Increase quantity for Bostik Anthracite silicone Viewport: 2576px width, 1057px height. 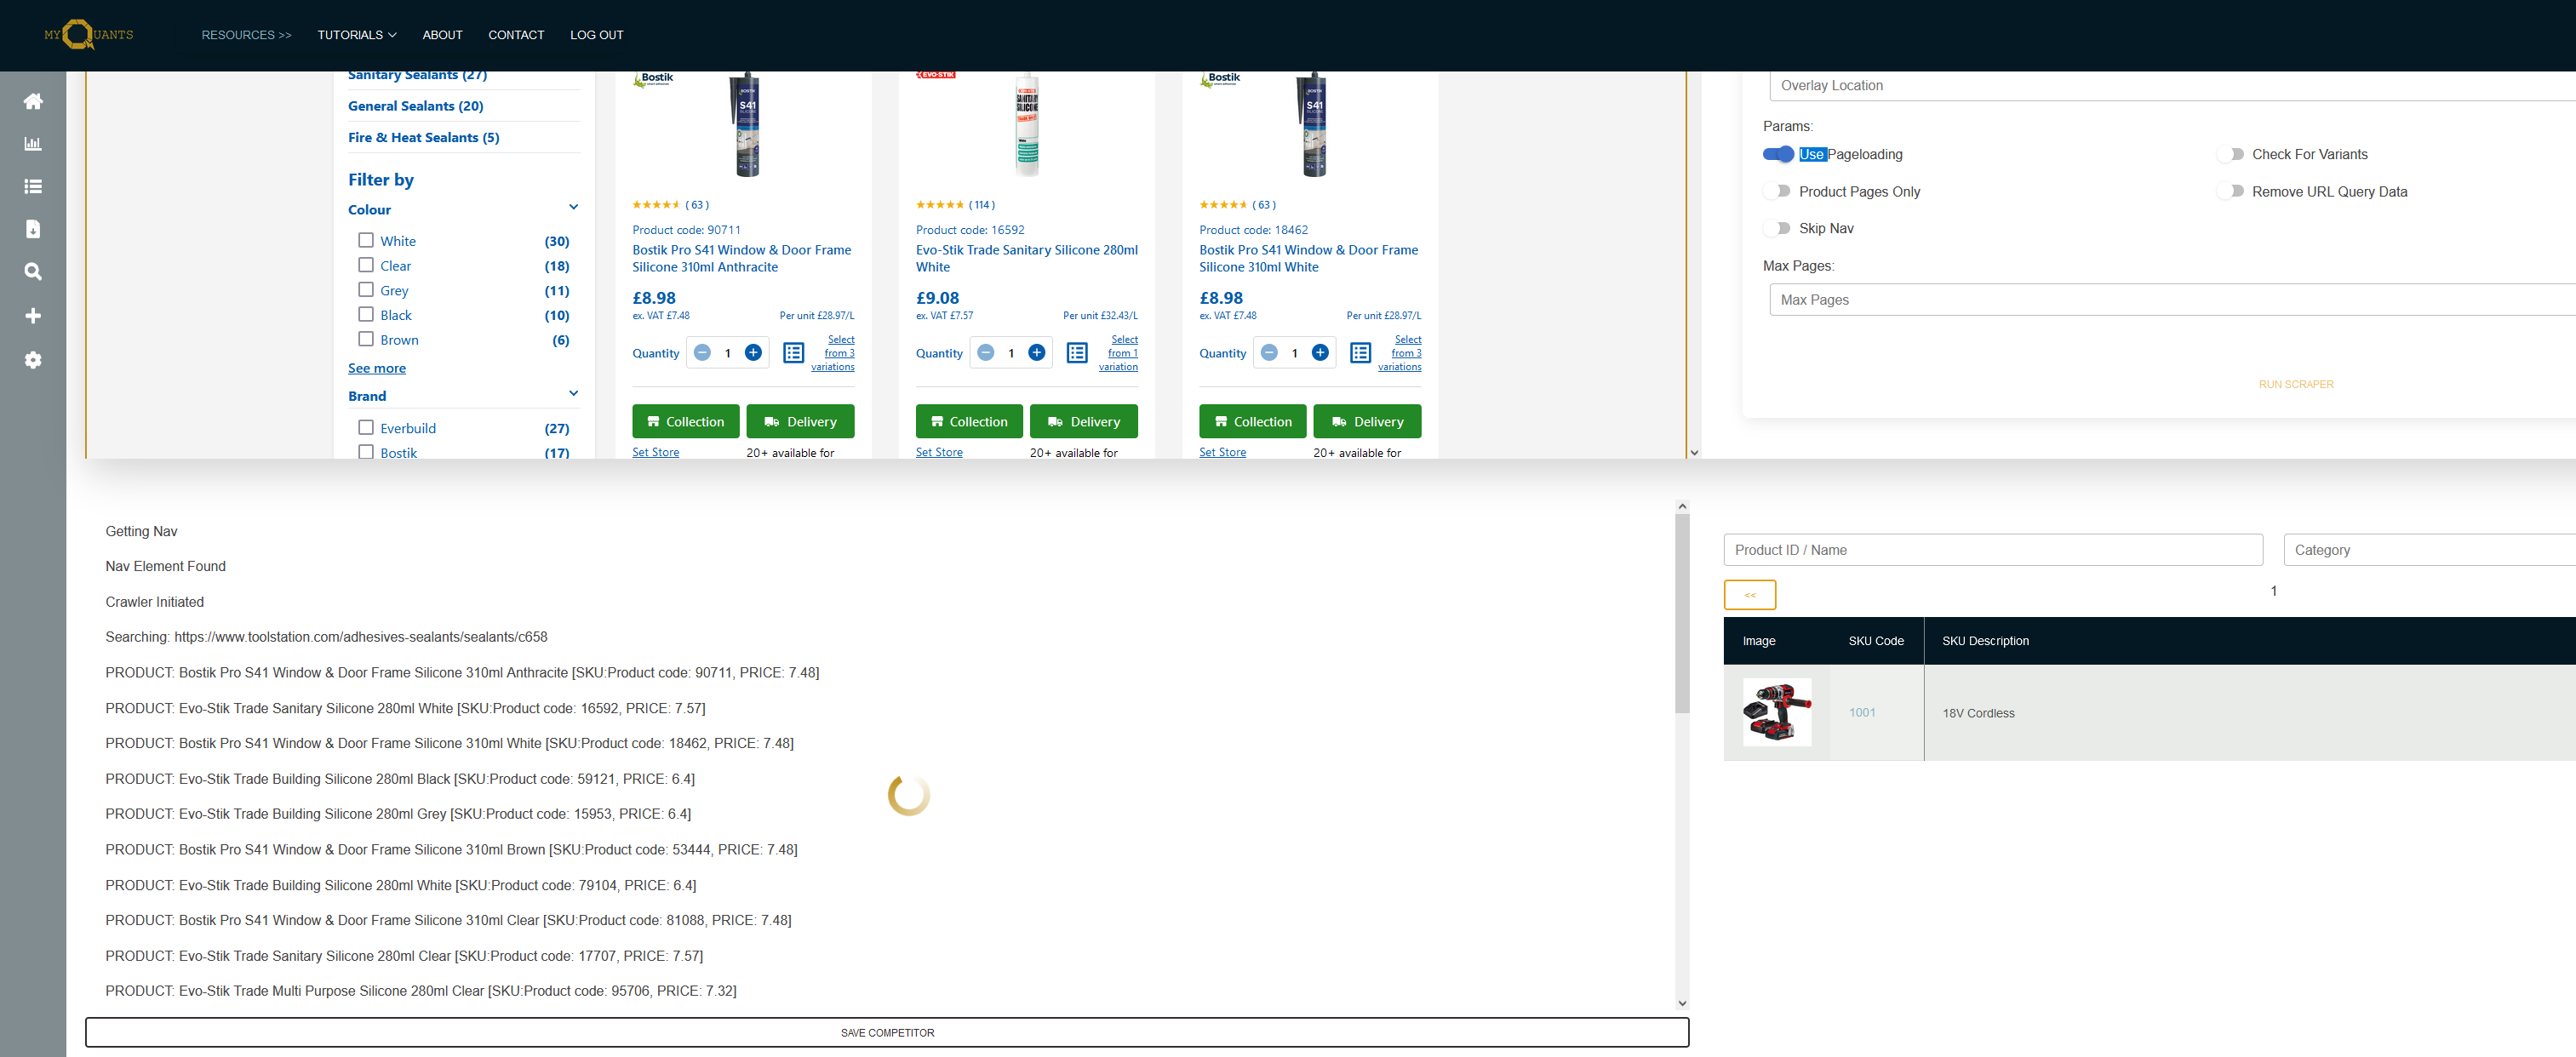[x=753, y=353]
